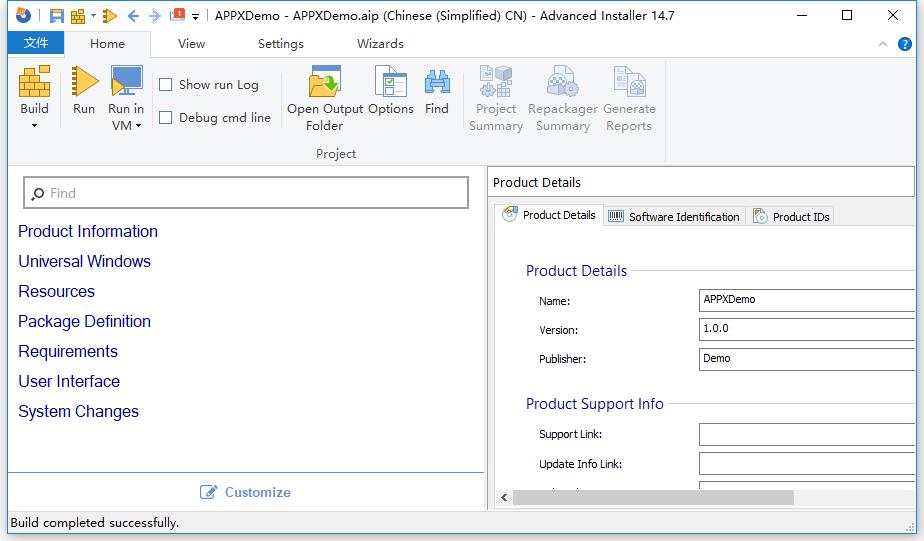
Task: Select the Product IDs tab
Action: tap(790, 217)
